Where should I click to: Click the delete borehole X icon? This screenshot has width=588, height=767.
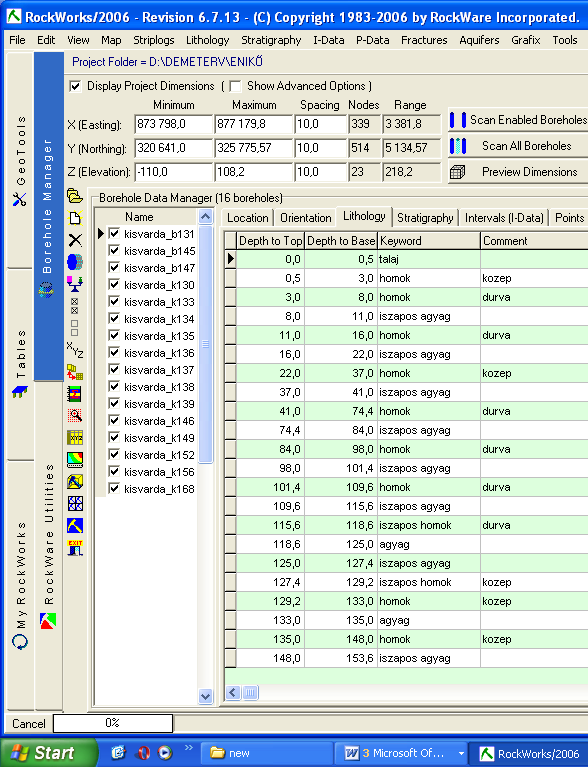pos(75,240)
